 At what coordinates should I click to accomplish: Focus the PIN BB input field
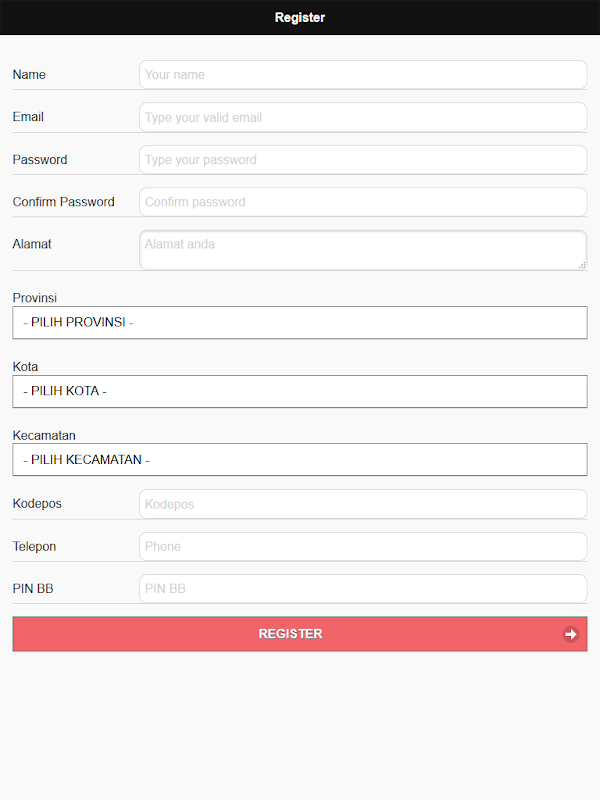[x=362, y=589]
